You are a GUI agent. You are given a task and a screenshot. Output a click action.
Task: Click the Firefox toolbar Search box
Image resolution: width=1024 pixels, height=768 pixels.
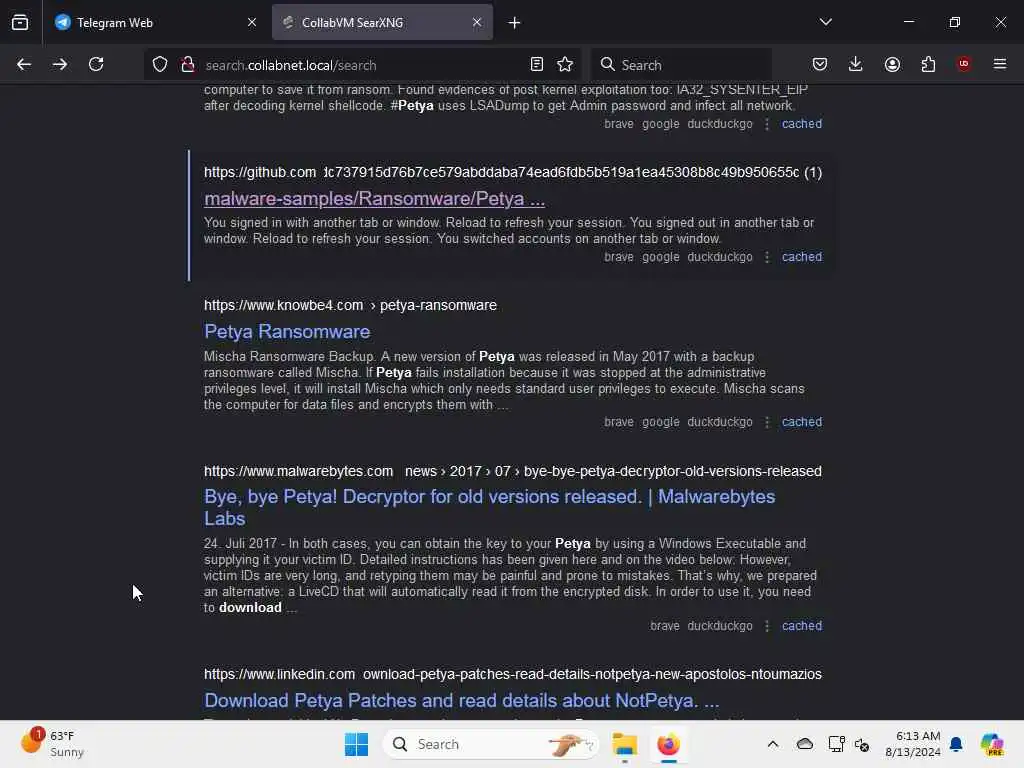click(x=681, y=65)
